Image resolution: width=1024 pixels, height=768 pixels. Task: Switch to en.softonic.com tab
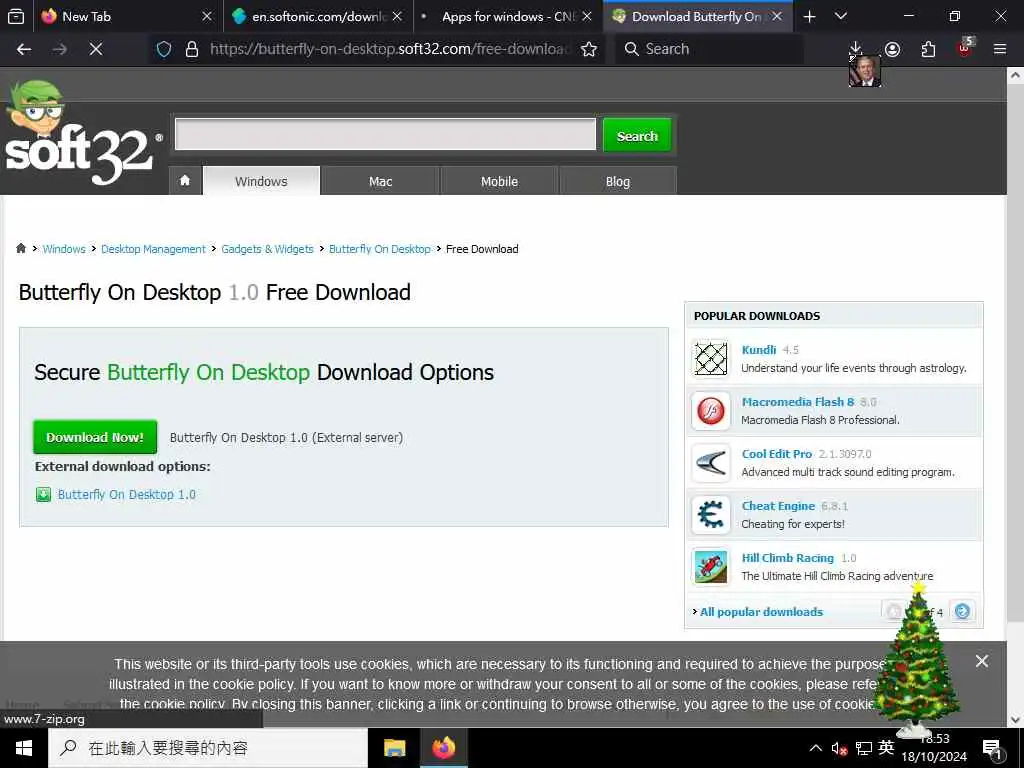click(x=319, y=16)
